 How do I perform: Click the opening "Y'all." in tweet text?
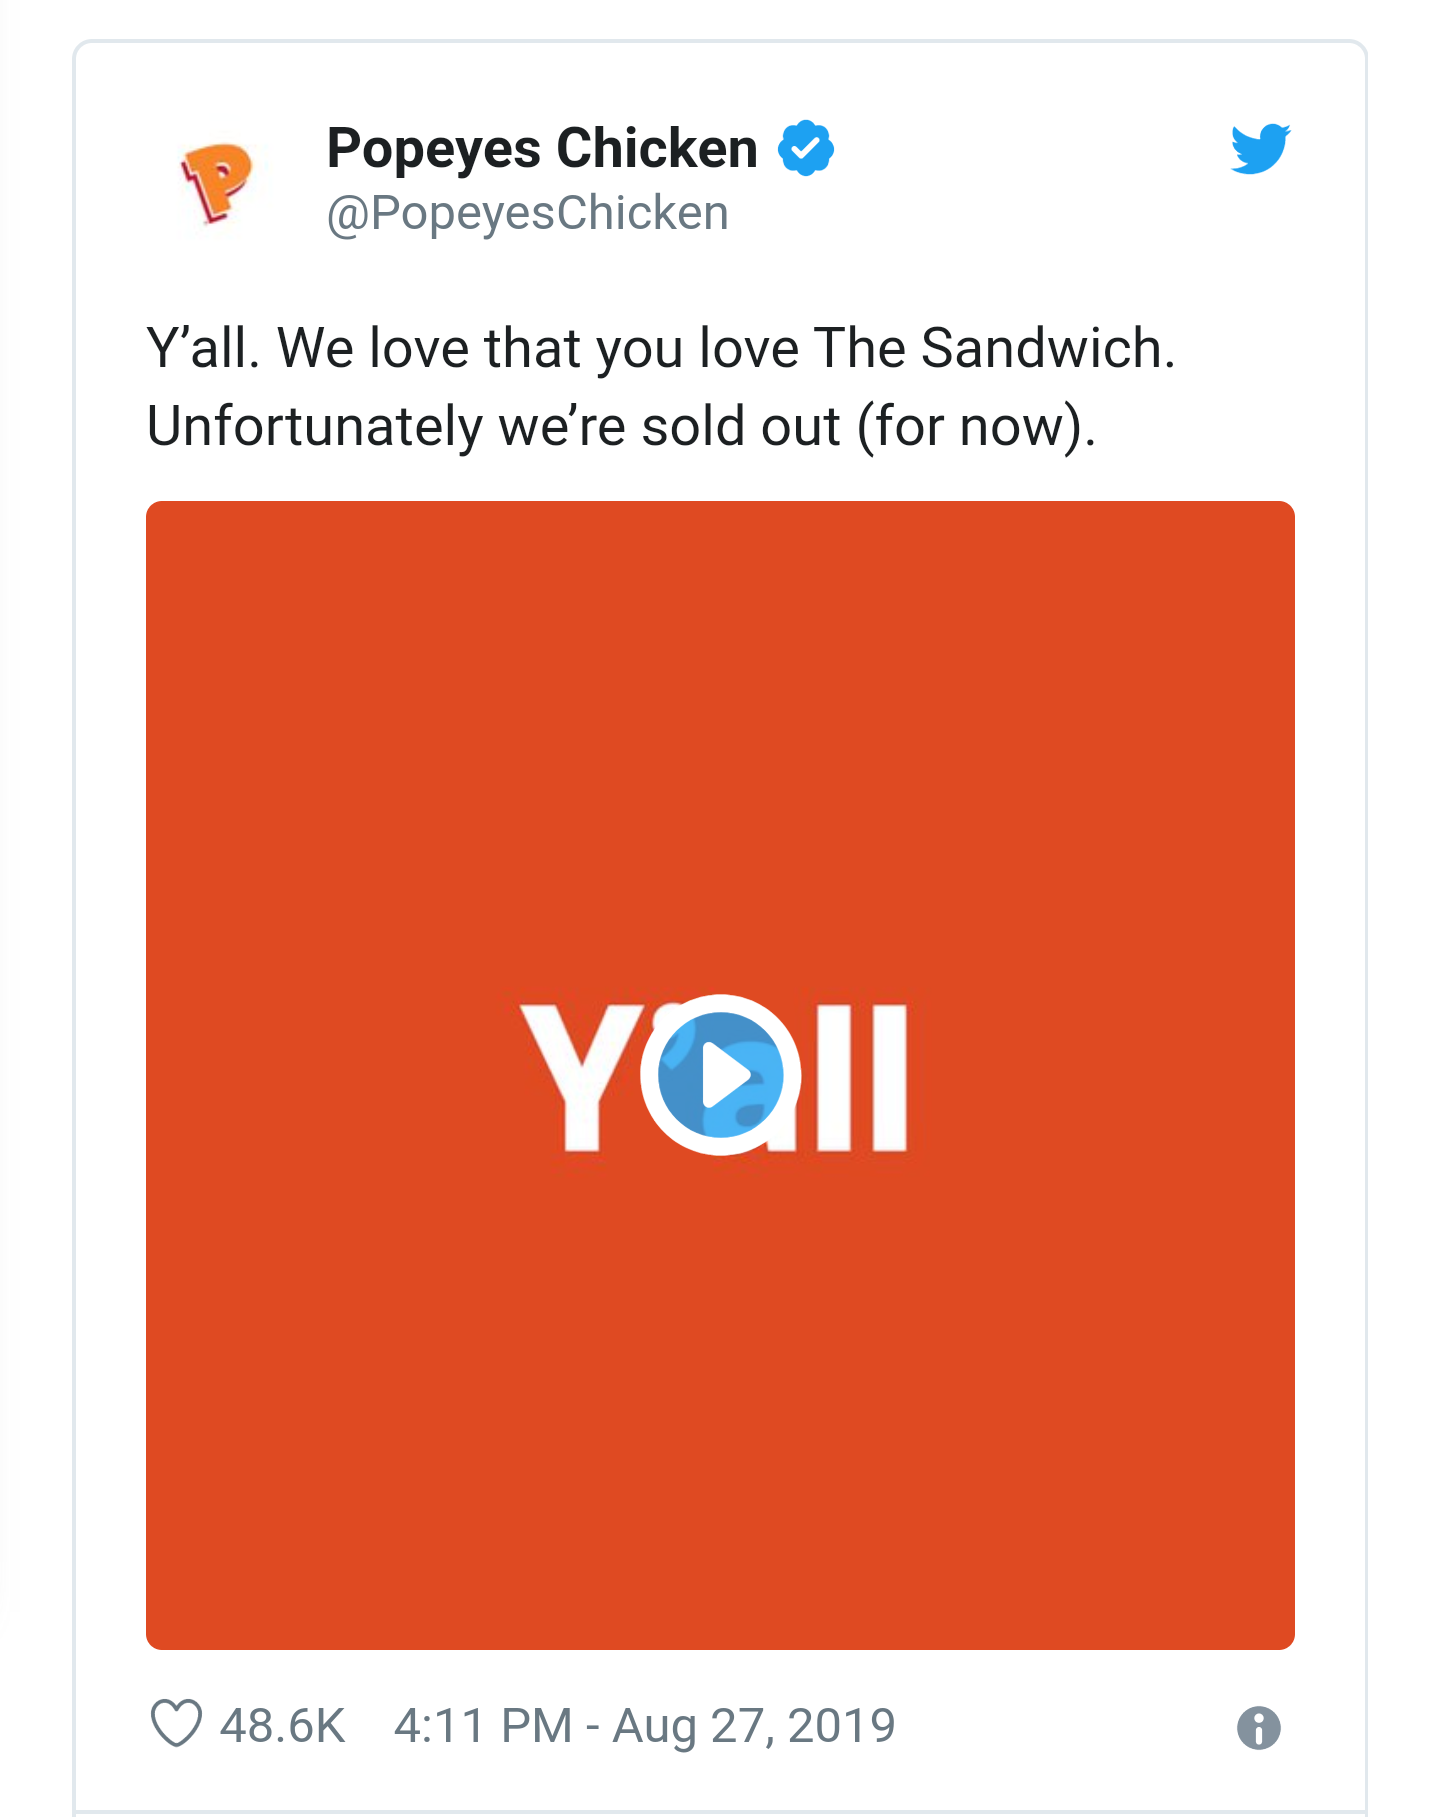click(203, 349)
